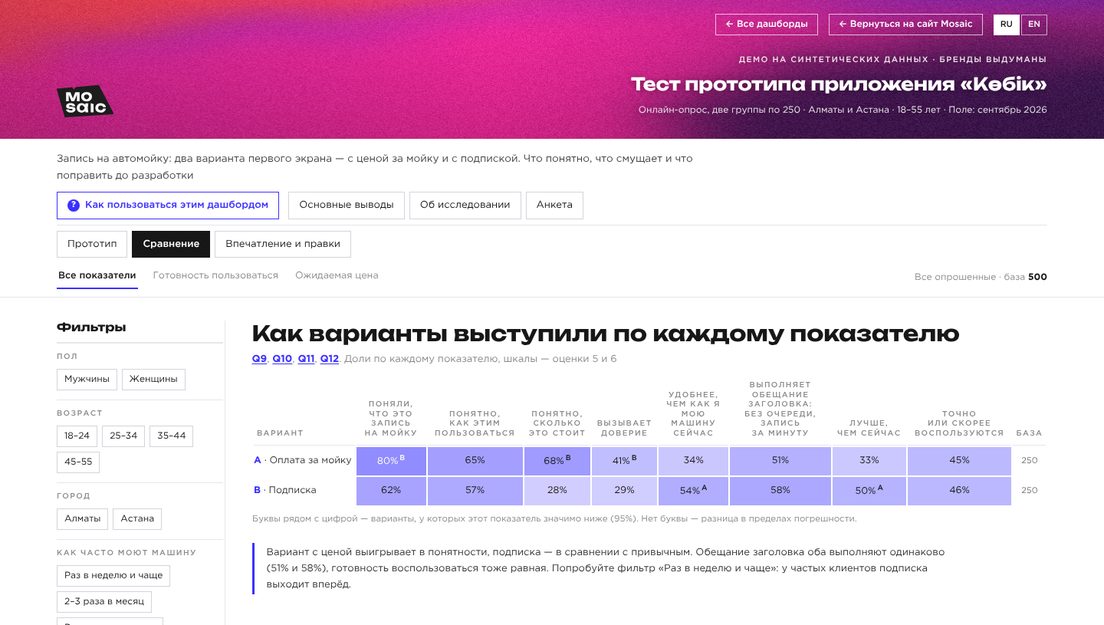Click column header «Лучше, чем сейчас»
The image size is (1104, 625).
(869, 429)
